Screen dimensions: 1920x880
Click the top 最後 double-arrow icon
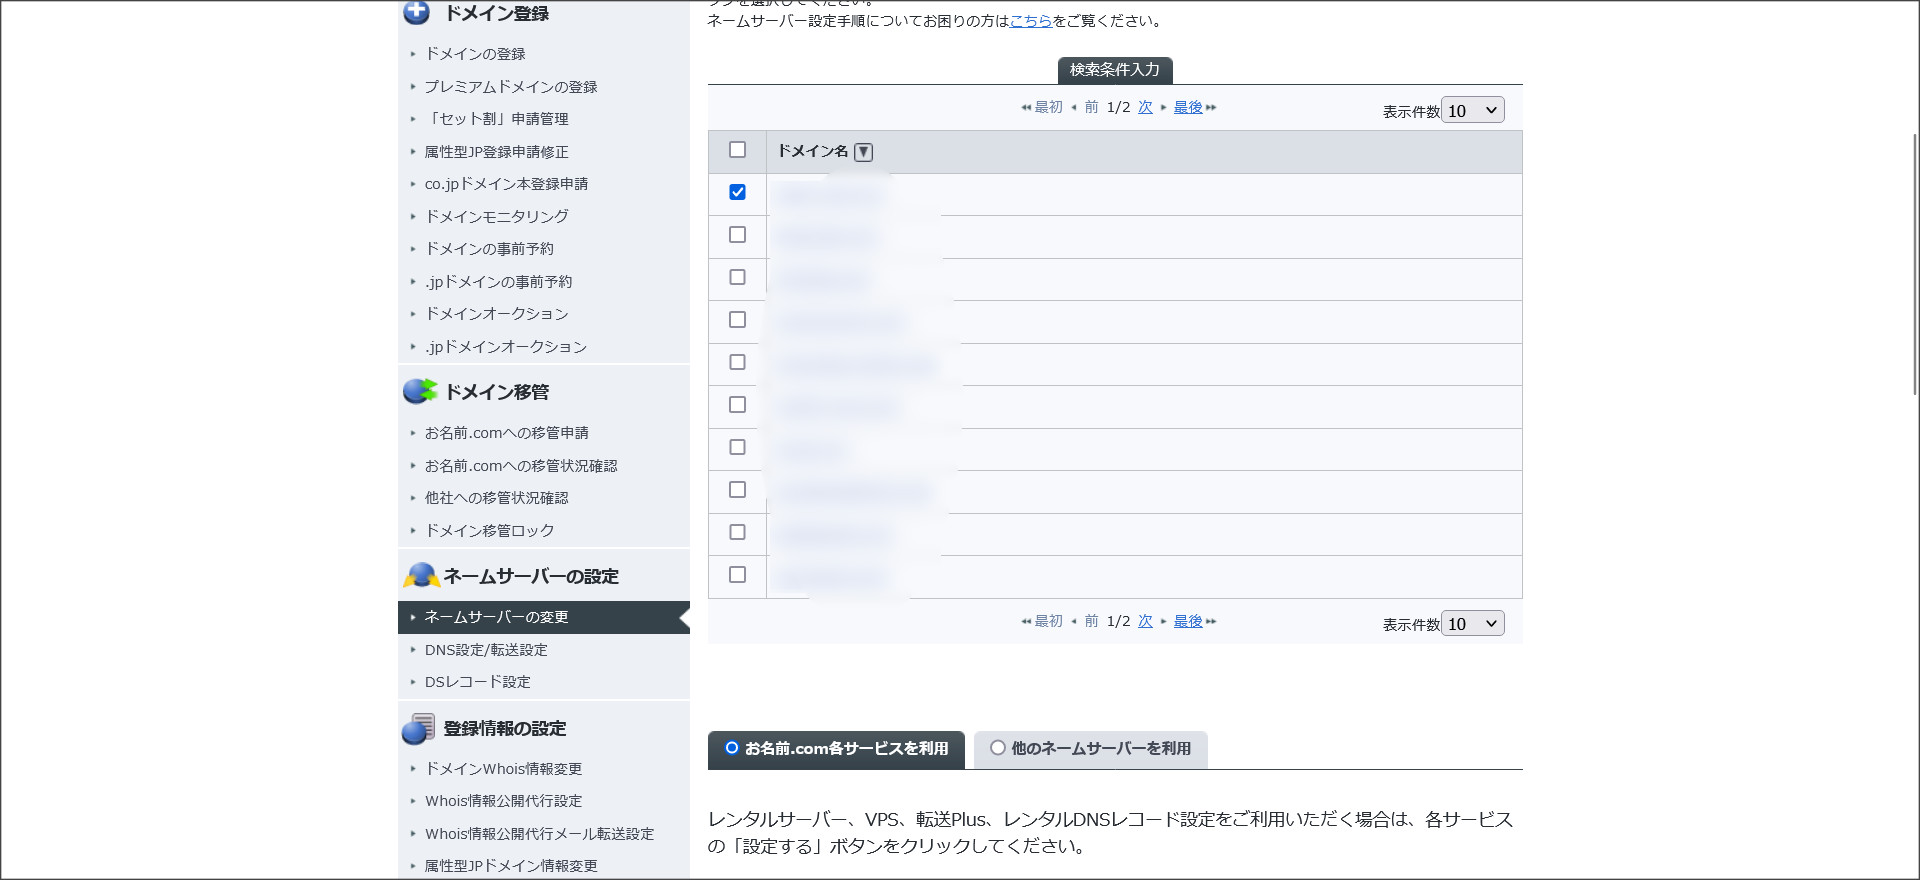[x=1211, y=108]
